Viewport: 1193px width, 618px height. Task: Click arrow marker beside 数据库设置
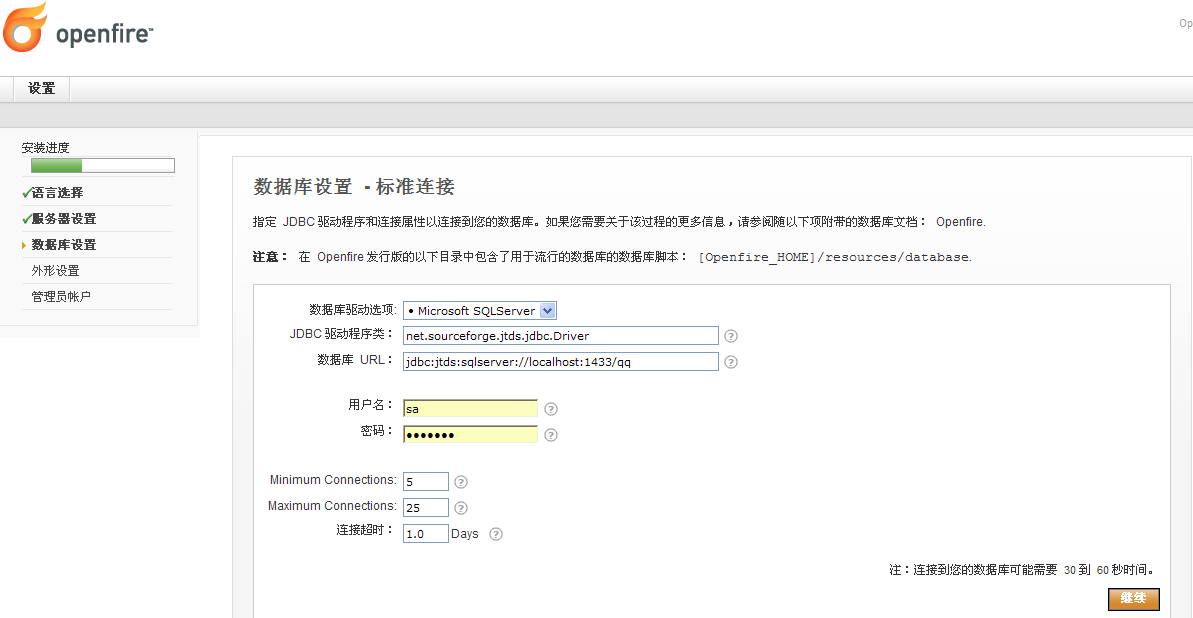[x=24, y=245]
